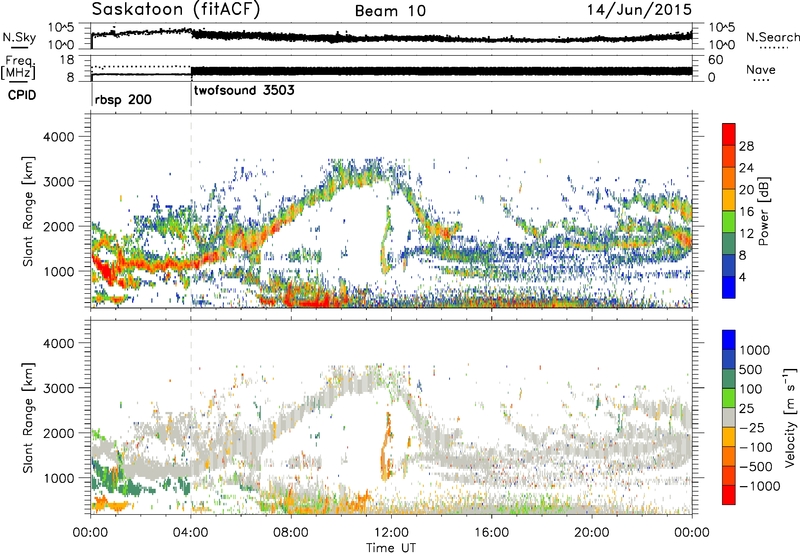
Task: Click the '16' tick on Power scale
Action: [746, 212]
